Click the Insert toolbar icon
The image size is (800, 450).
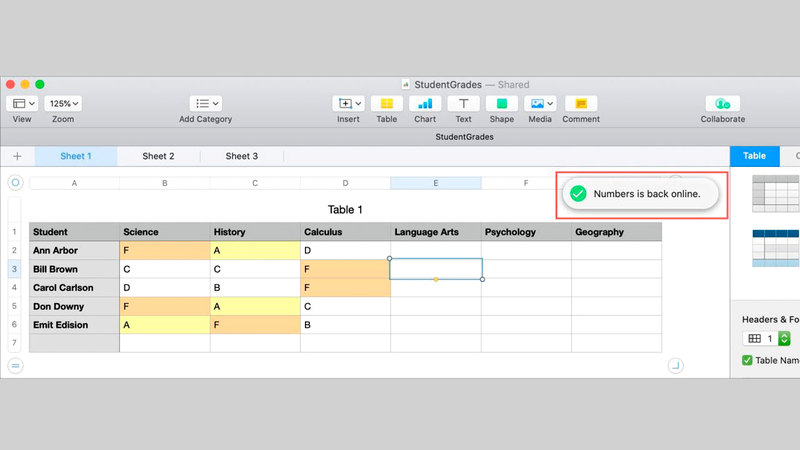[348, 103]
